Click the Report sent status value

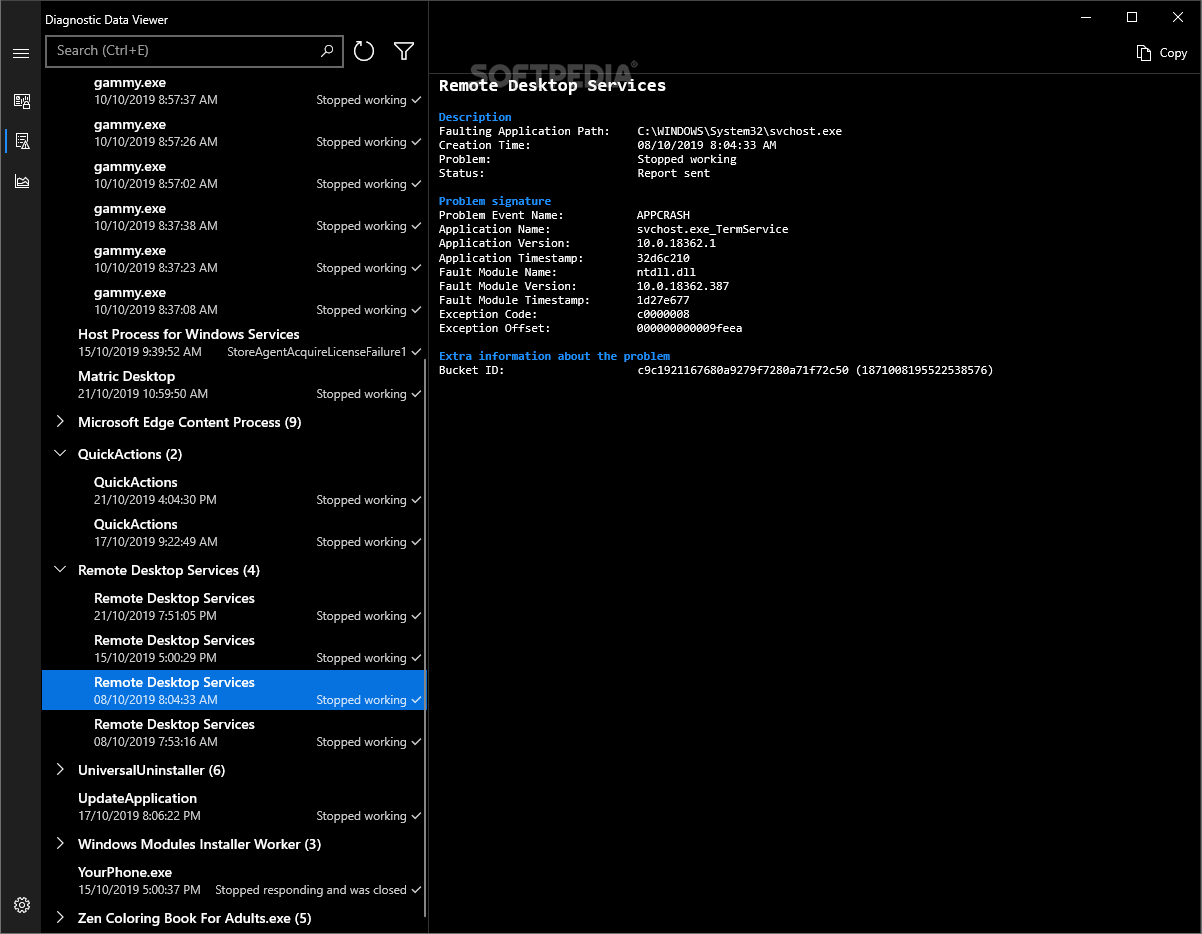click(673, 173)
